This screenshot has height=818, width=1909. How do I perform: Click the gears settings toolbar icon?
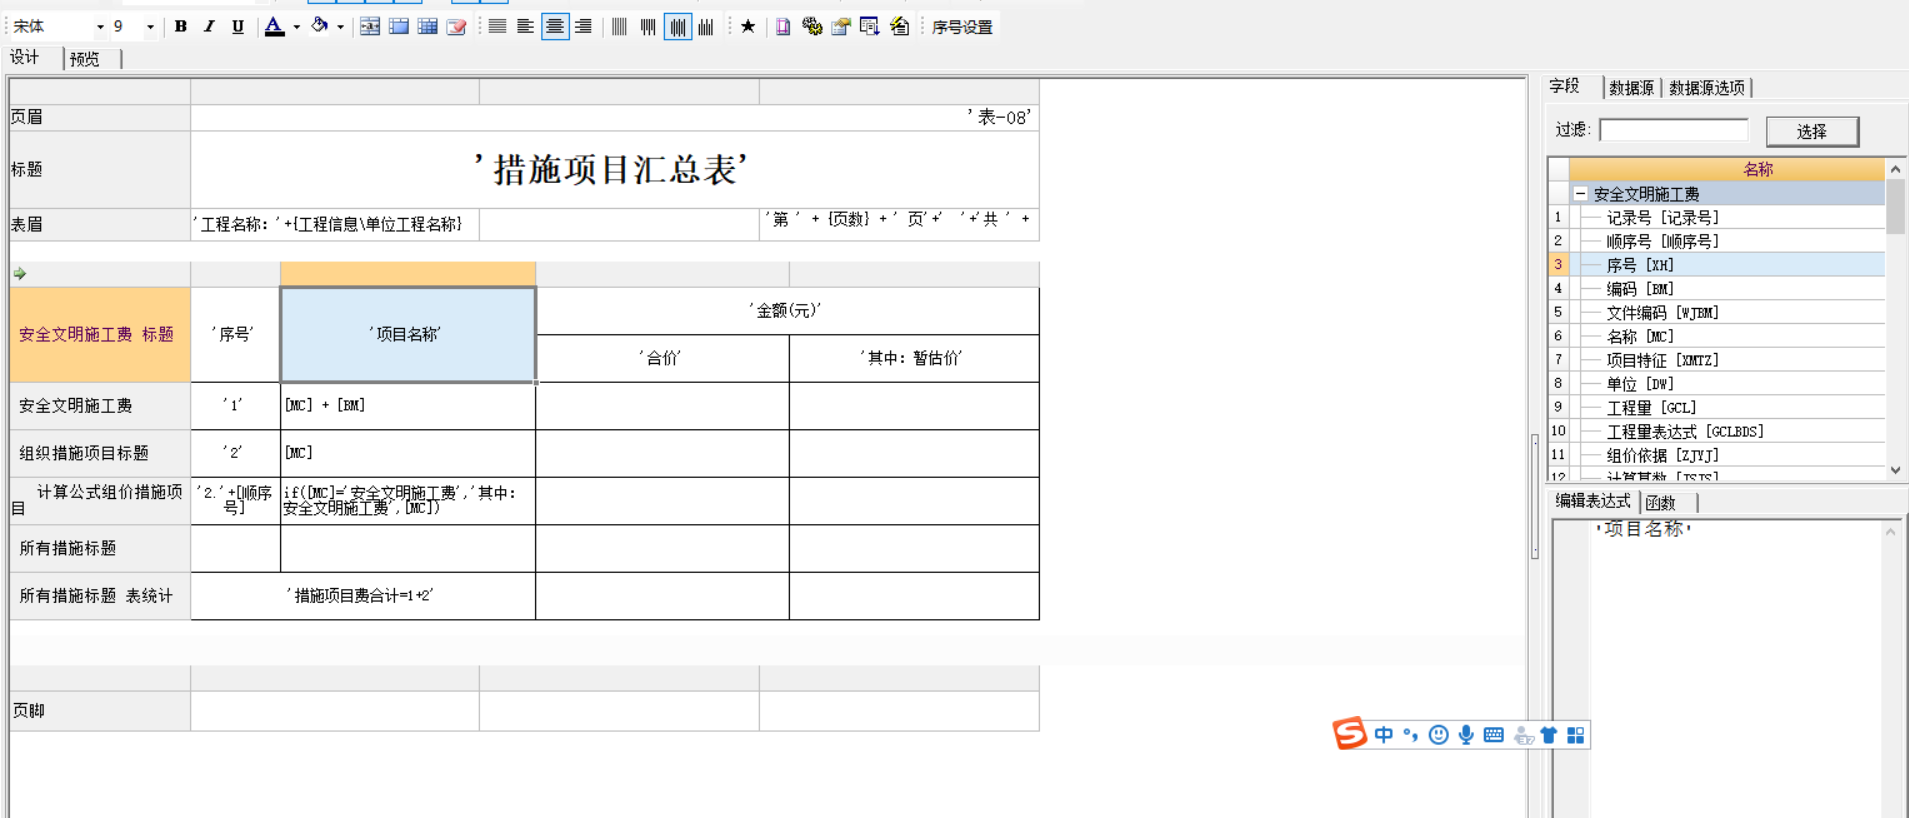(x=812, y=27)
